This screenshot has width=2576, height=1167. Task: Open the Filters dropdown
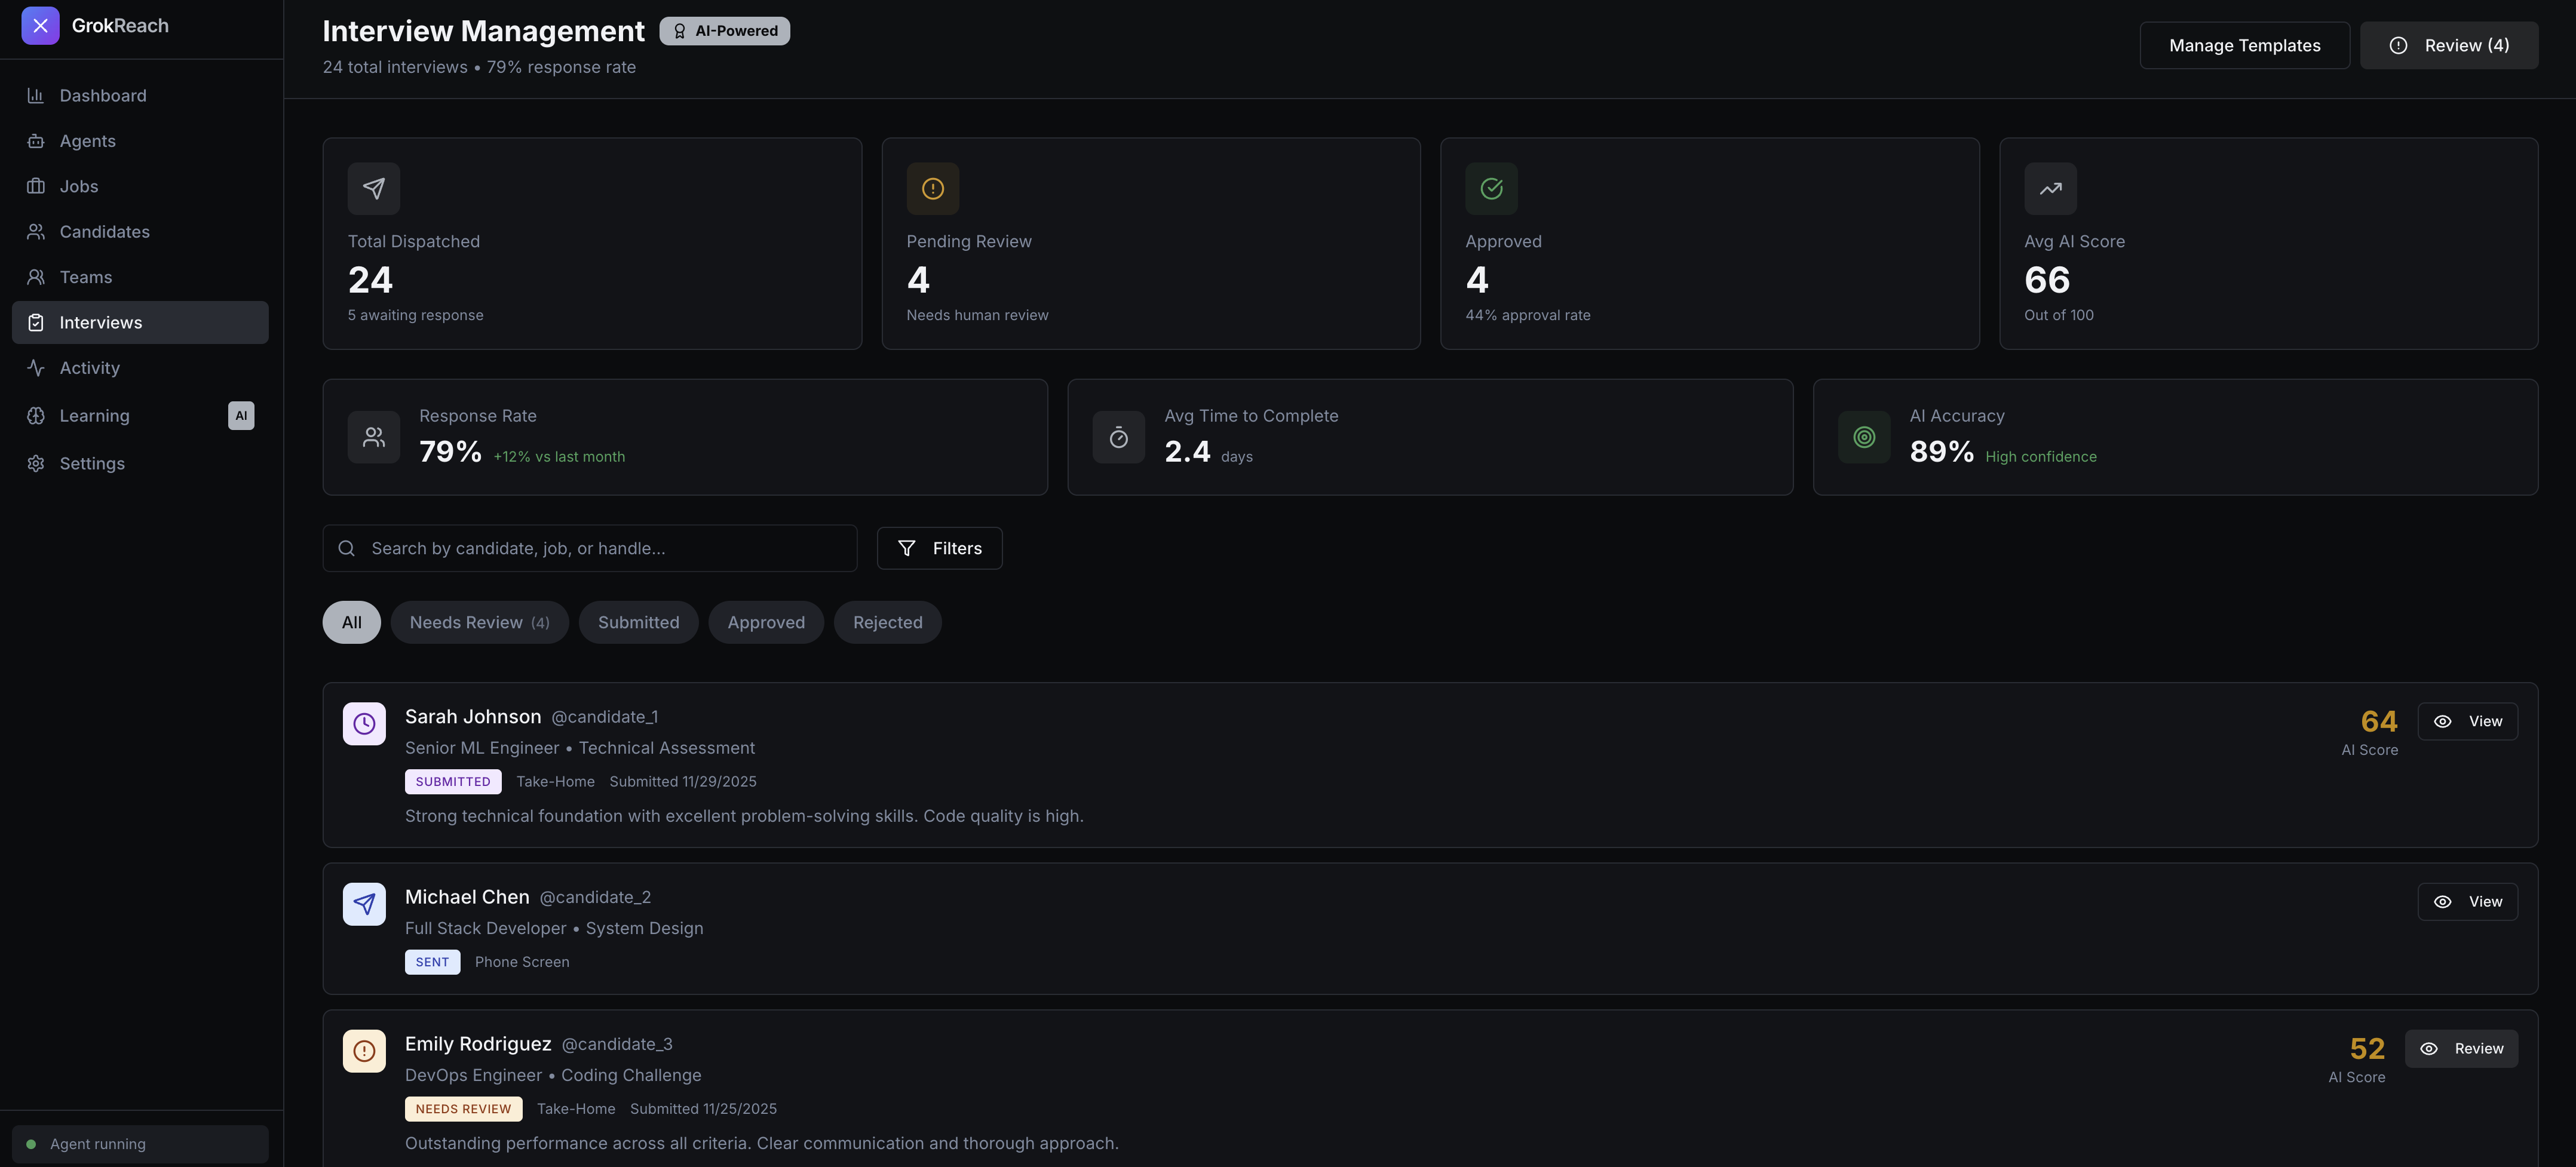(x=939, y=549)
